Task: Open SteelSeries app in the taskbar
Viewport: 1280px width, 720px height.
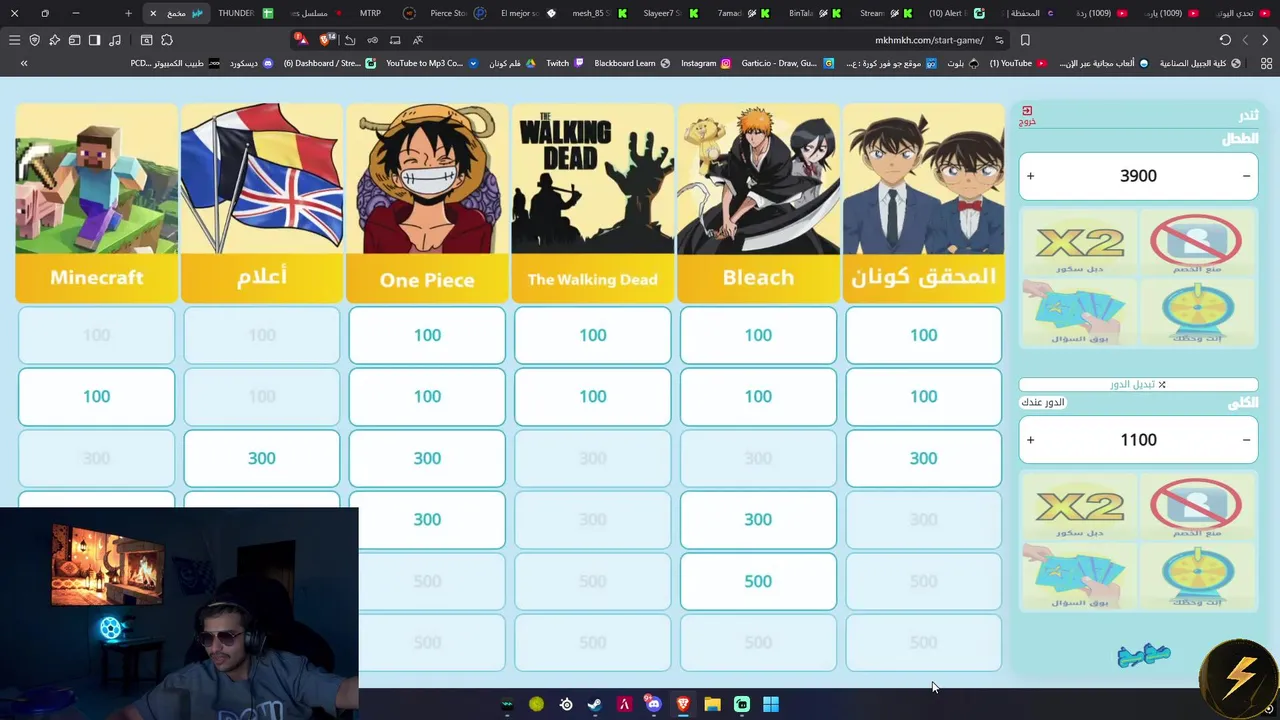Action: [566, 704]
